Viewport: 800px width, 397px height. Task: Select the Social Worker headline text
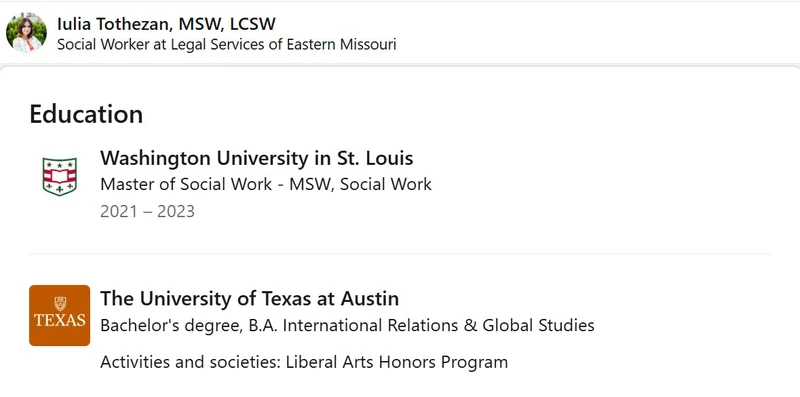pos(227,44)
